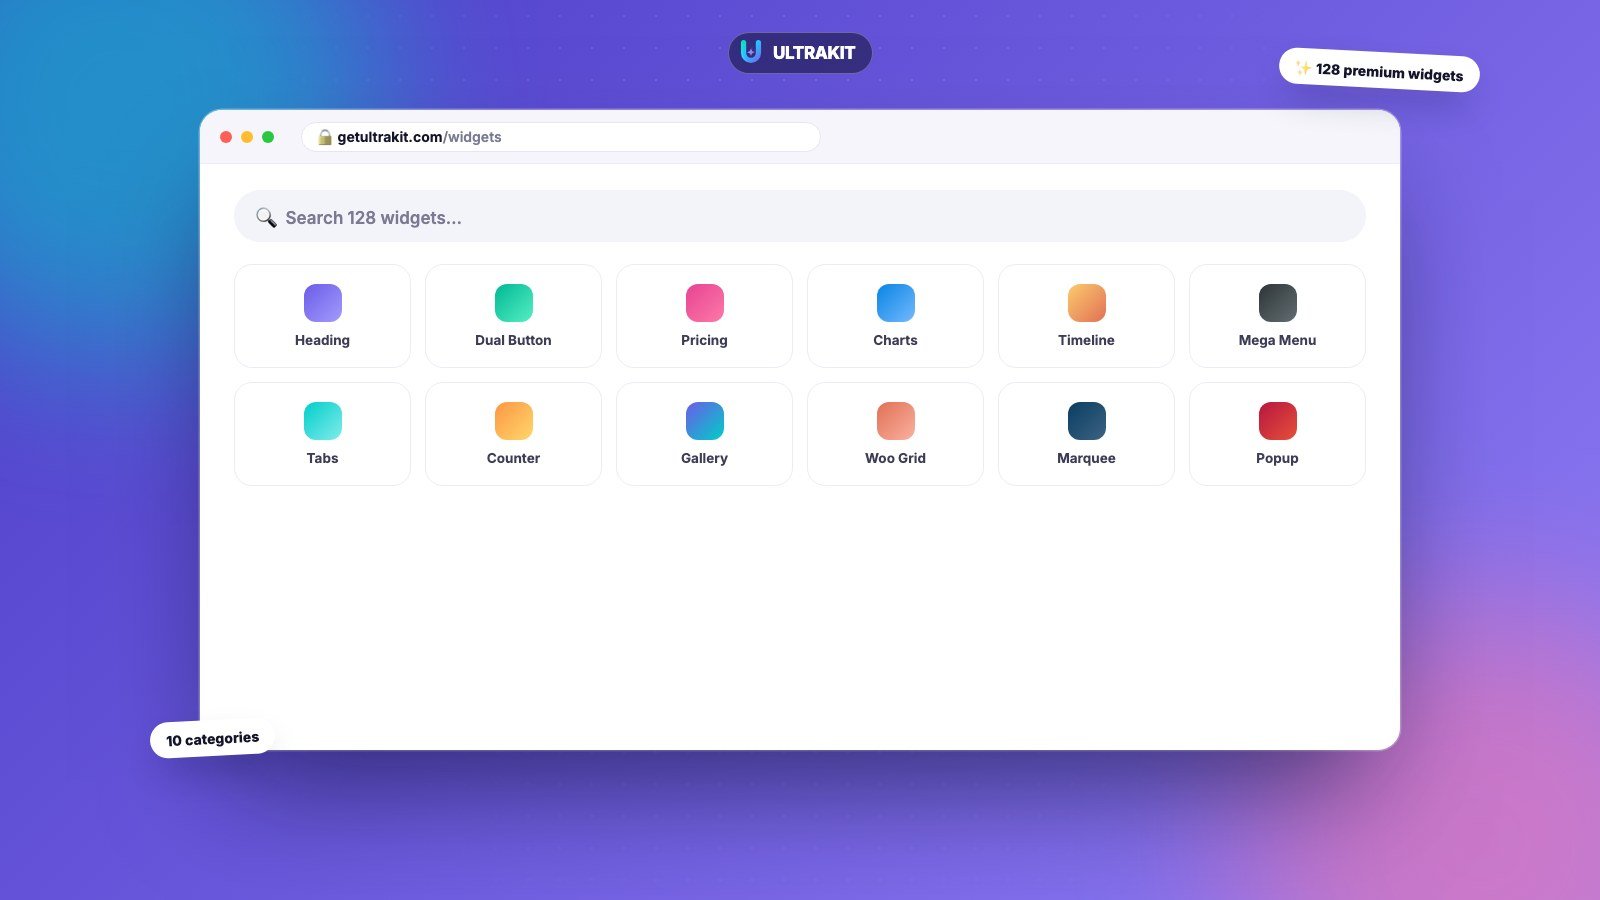Click the UltraKit logo icon
1600x900 pixels.
tap(751, 52)
